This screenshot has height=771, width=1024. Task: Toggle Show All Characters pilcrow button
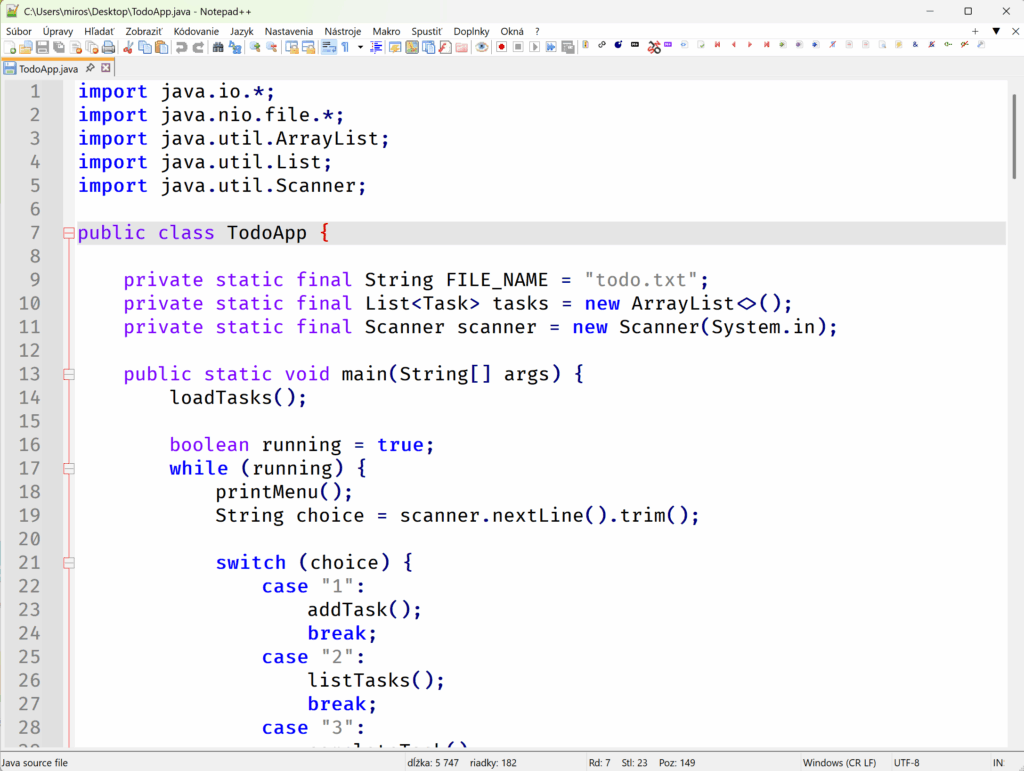[x=345, y=47]
